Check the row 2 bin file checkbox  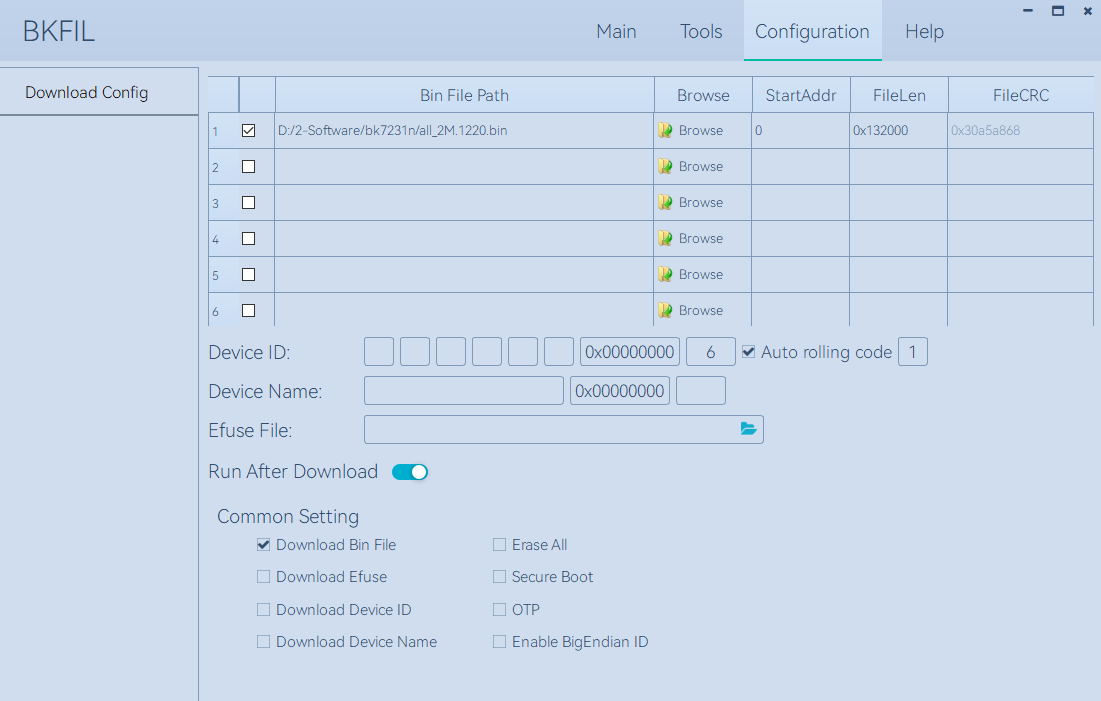pyautogui.click(x=249, y=166)
